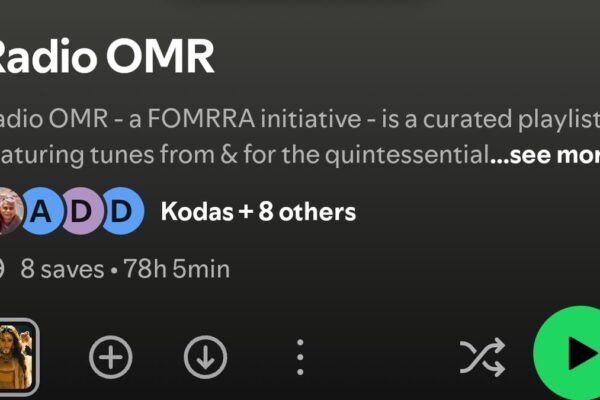Add playlist to library plus icon
Screen dimensions: 600x400
tap(111, 357)
